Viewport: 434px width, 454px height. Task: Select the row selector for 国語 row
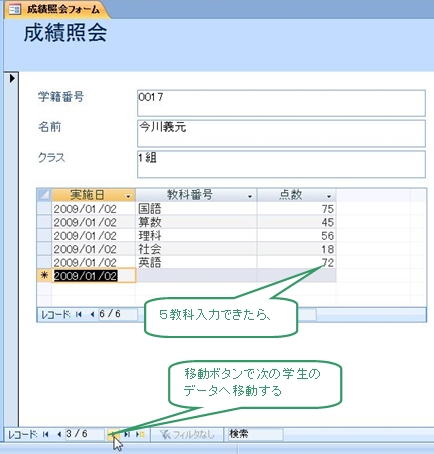(44, 209)
